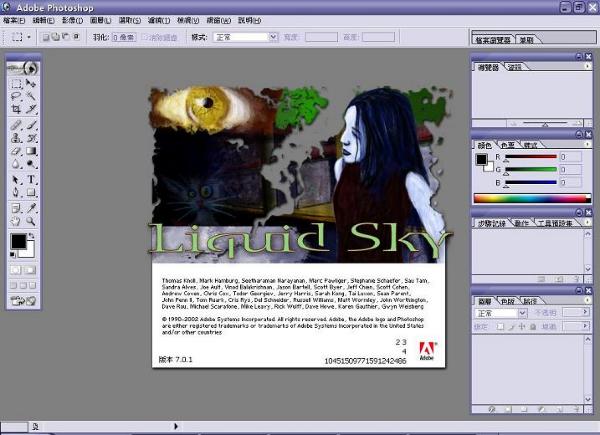Open the Layers opacity slider arrow

pyautogui.click(x=585, y=313)
